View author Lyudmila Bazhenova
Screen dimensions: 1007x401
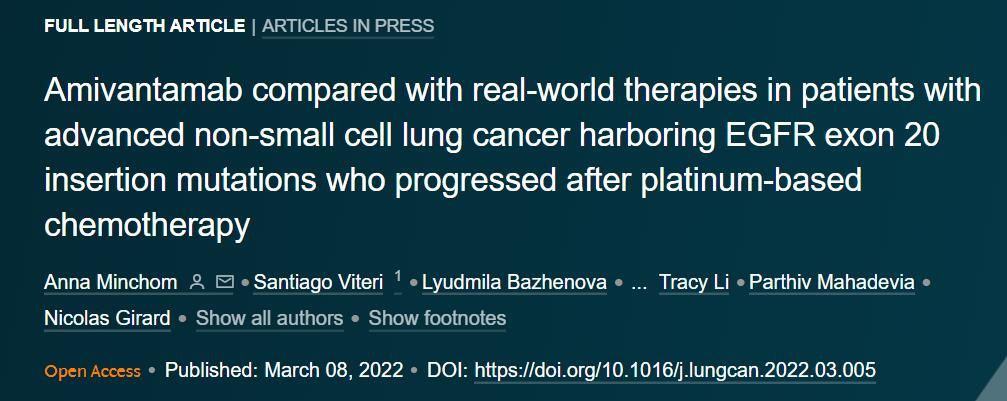514,283
